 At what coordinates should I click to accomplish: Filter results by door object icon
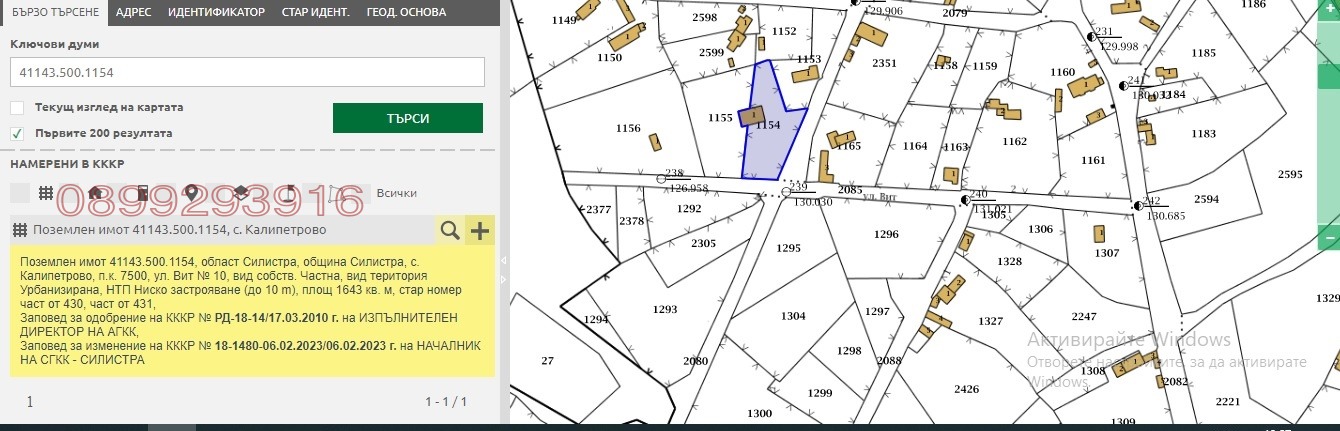143,193
